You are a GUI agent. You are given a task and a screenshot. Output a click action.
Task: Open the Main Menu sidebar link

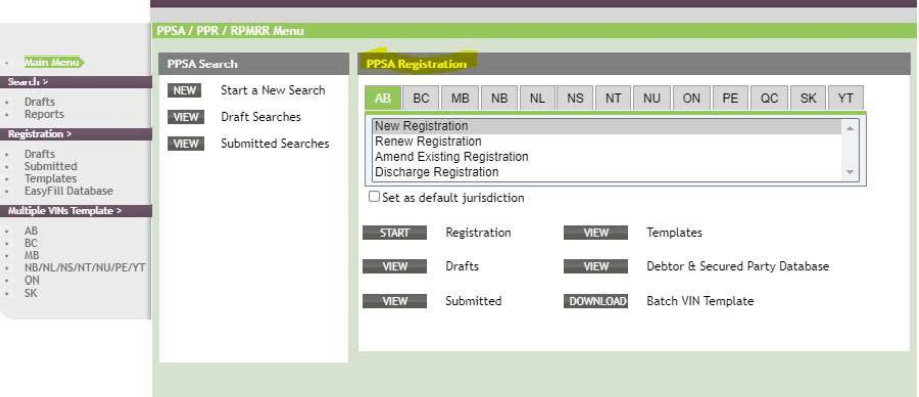(53, 62)
